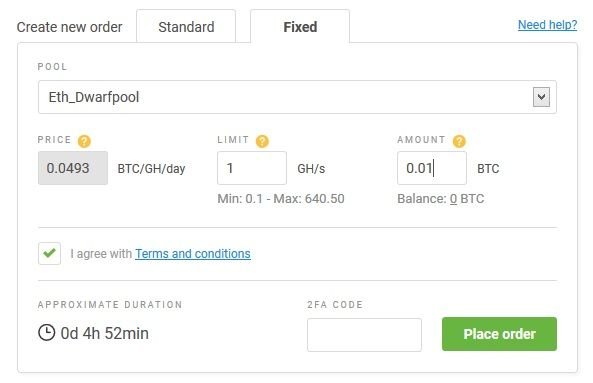Open the Eth_Dwarfpool pool selector
The height and width of the screenshot is (383, 593).
297,97
